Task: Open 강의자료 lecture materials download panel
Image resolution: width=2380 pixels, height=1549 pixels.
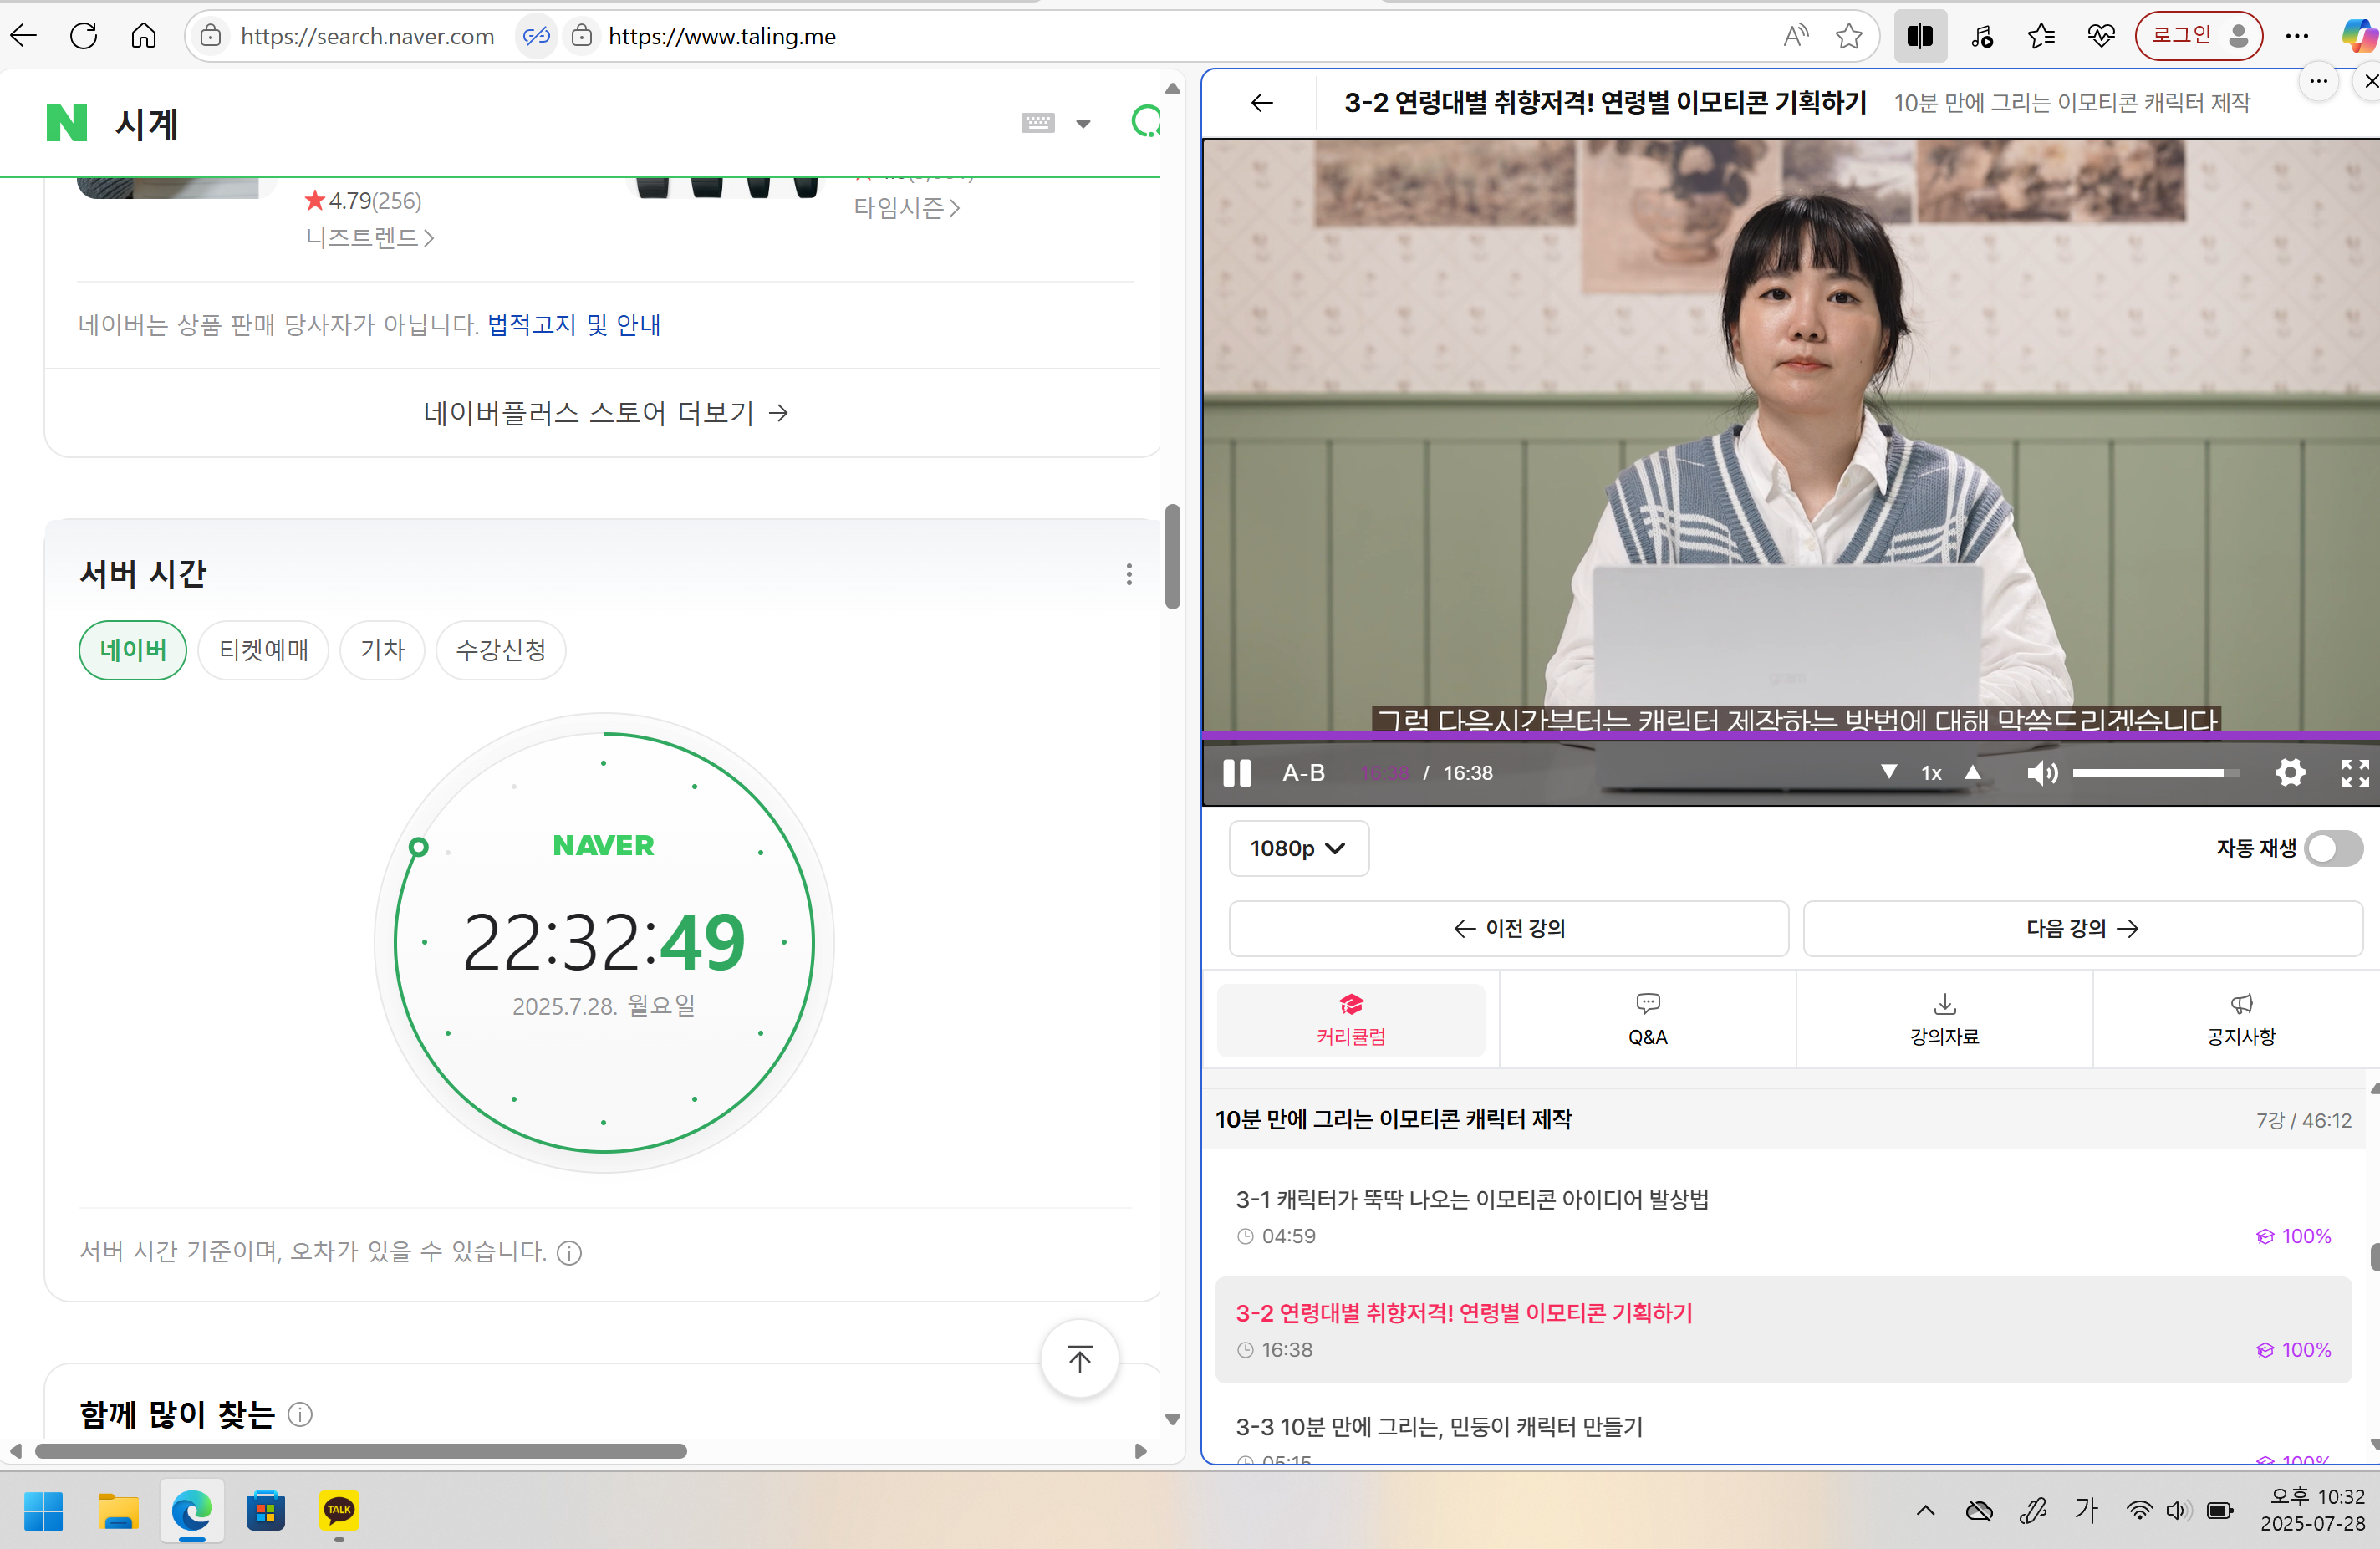Action: tap(1944, 1019)
